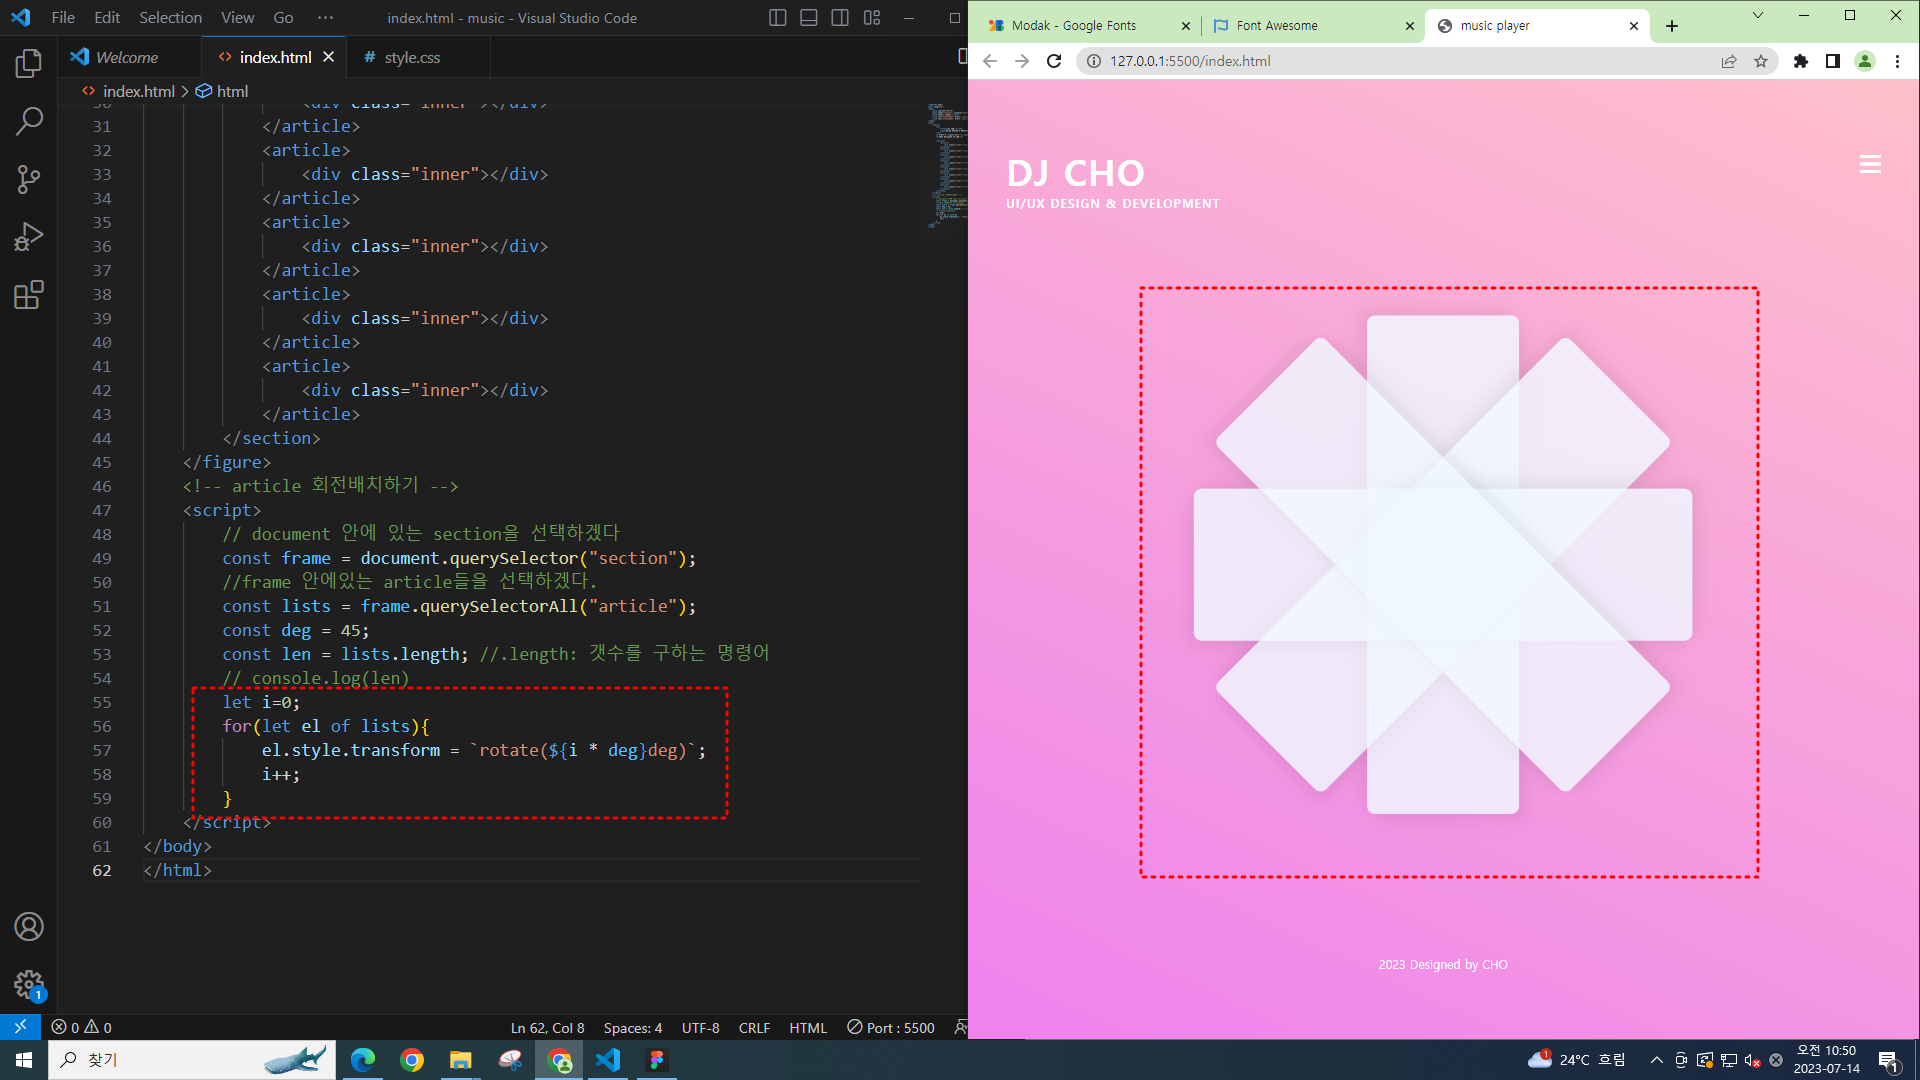Open Chrome's three-dot options menu
This screenshot has width=1920, height=1080.
click(1897, 61)
